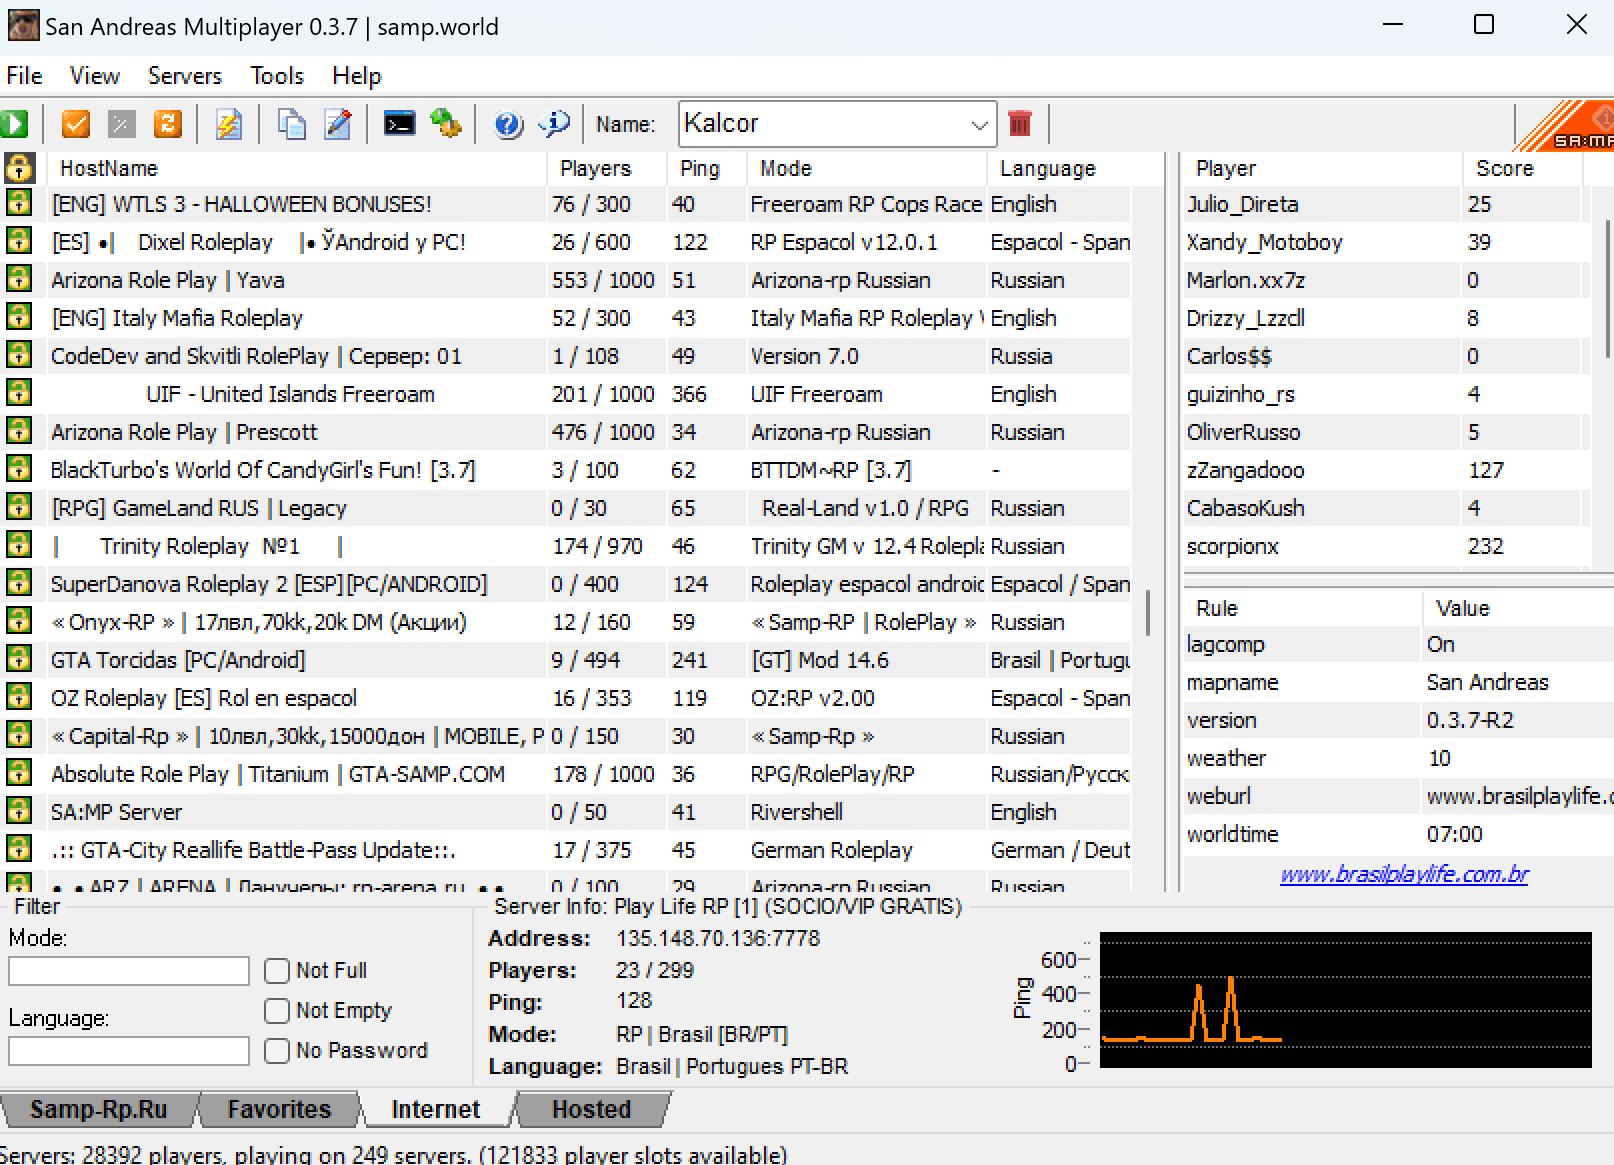This screenshot has height=1165, width=1614.
Task: Click the orange checkmark Add Server icon
Action: [x=76, y=124]
